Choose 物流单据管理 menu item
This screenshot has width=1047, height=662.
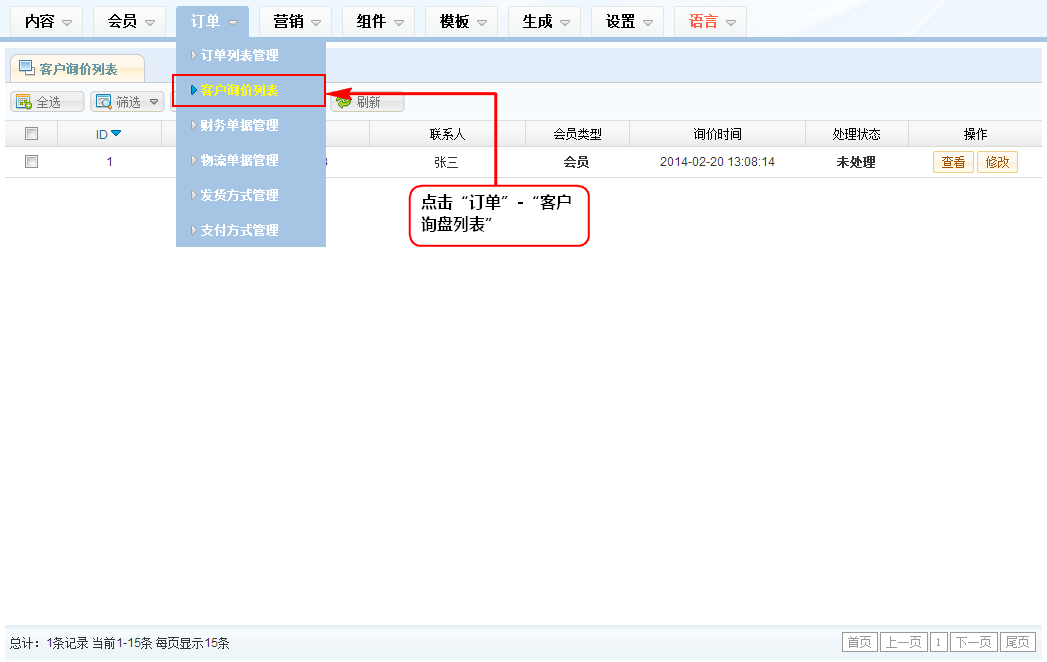[240, 160]
